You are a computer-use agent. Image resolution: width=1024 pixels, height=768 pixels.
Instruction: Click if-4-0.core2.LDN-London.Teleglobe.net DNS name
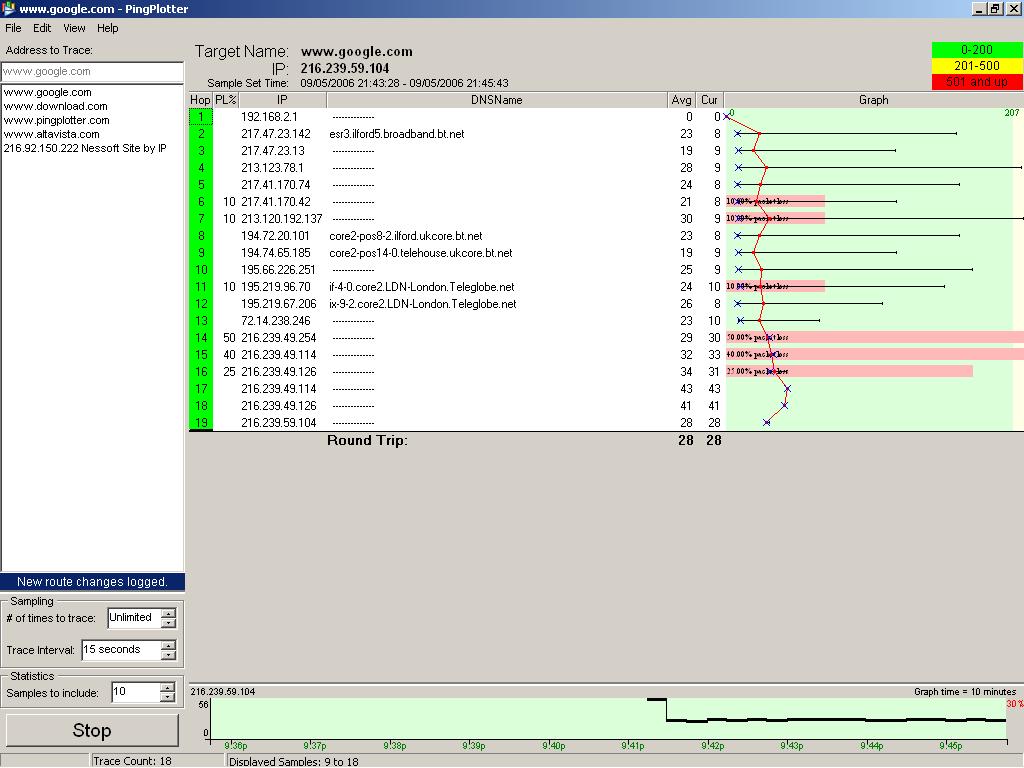coord(422,287)
